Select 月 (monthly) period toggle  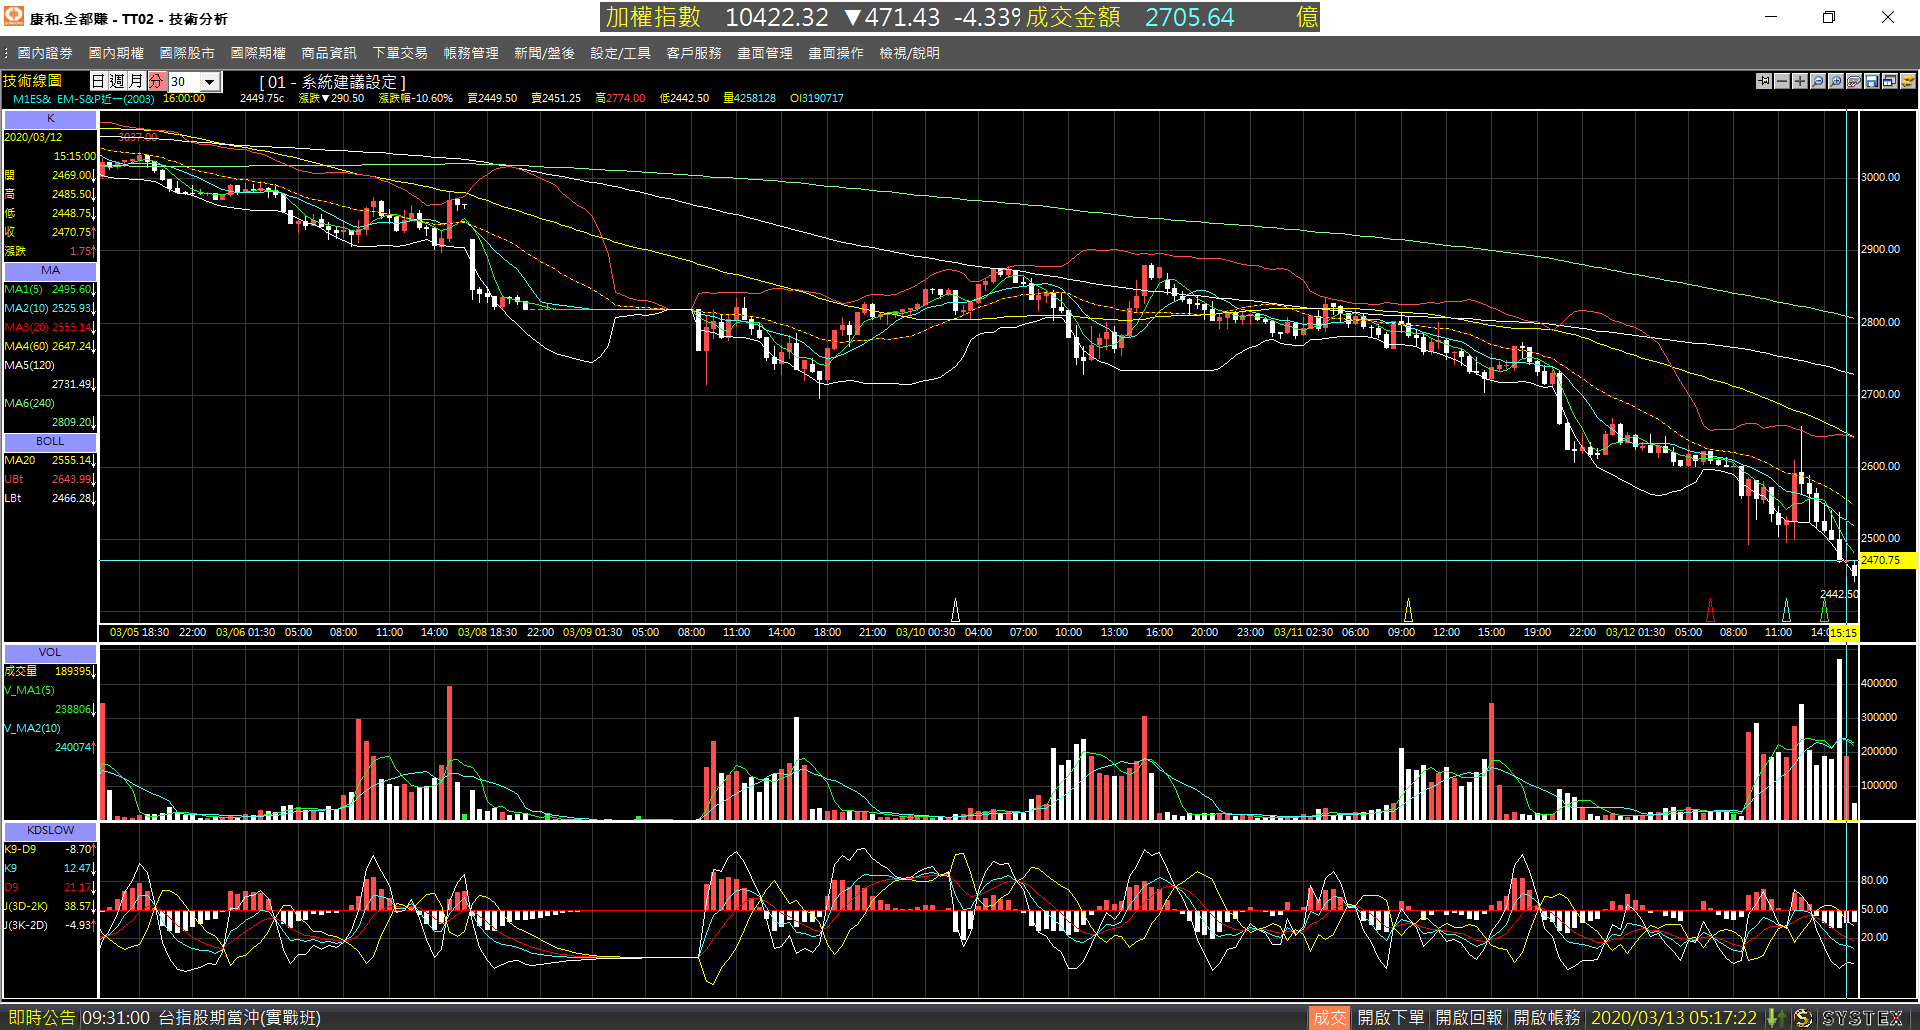(x=136, y=81)
